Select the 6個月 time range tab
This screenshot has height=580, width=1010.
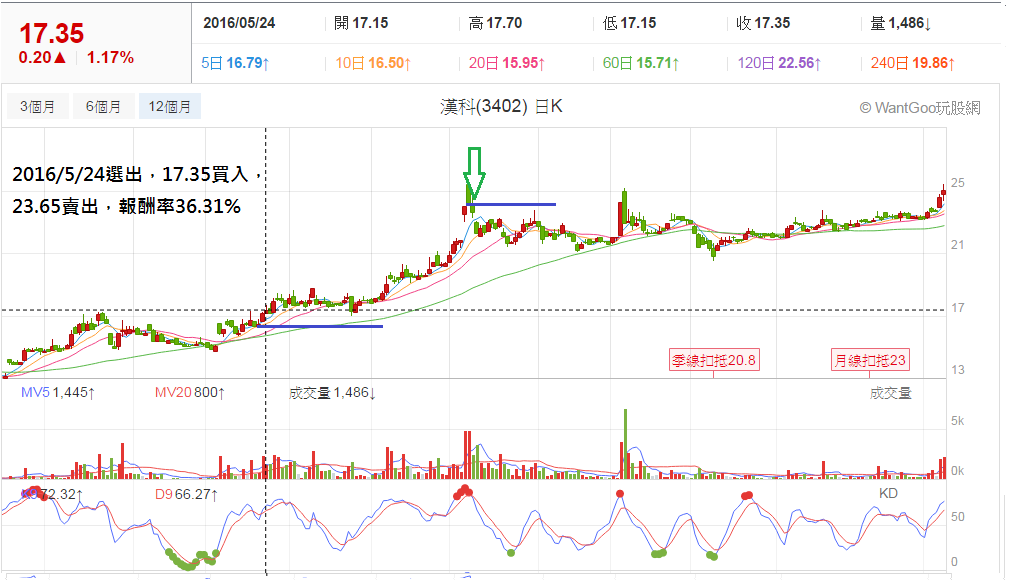pyautogui.click(x=103, y=106)
